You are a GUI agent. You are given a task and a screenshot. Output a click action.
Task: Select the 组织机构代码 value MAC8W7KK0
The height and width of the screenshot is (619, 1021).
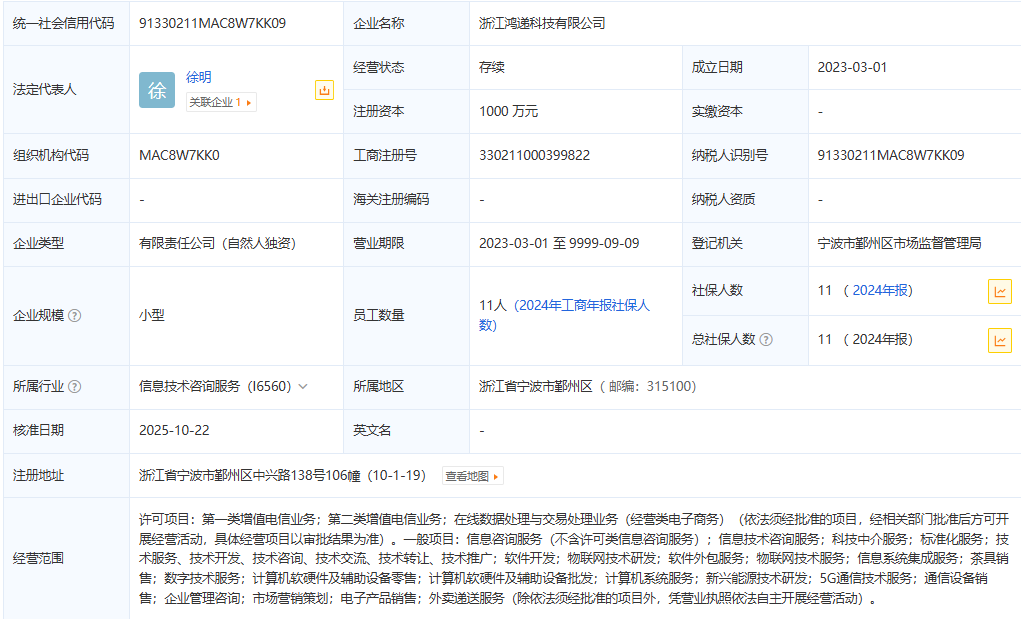tap(179, 156)
